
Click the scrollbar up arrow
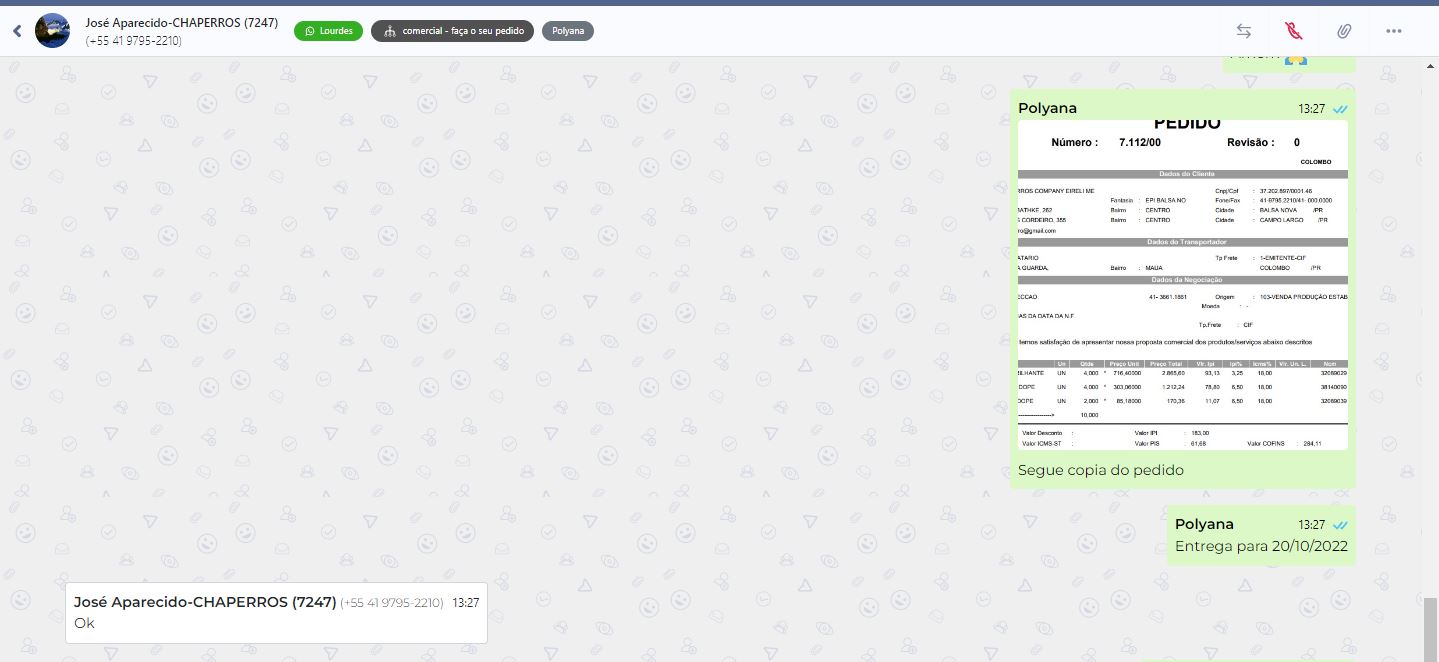[1430, 65]
